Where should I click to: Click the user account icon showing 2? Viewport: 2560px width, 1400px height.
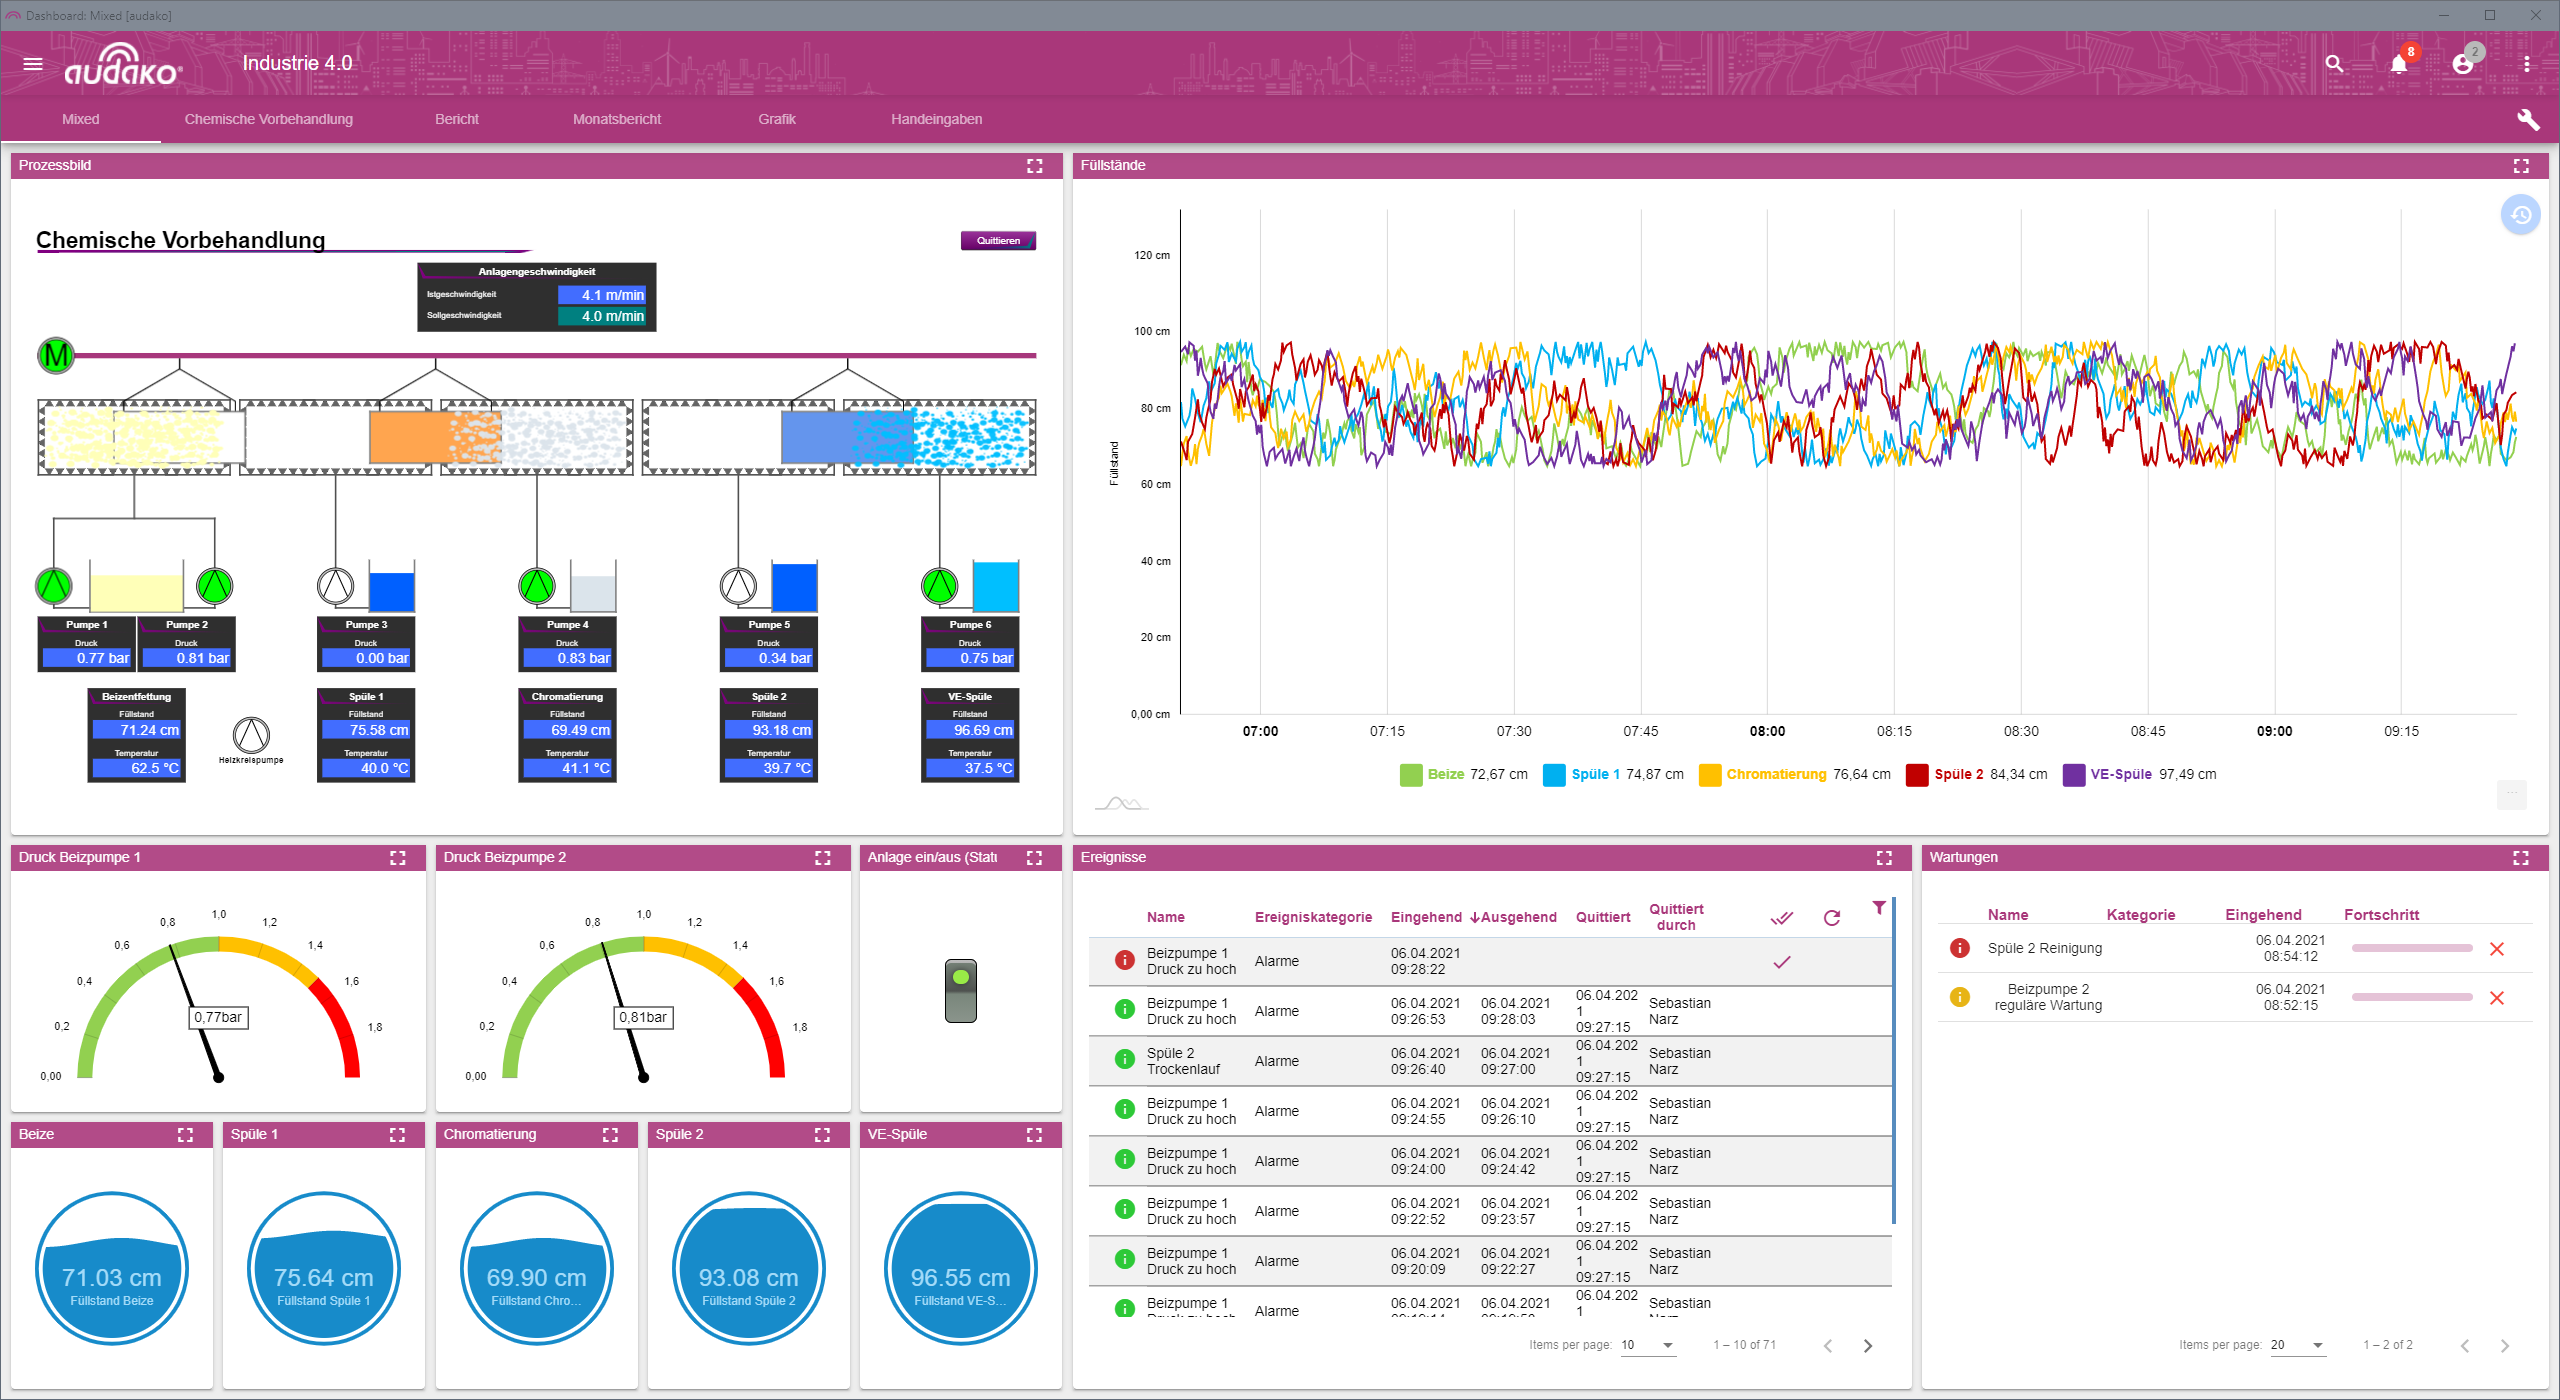pyautogui.click(x=2462, y=63)
